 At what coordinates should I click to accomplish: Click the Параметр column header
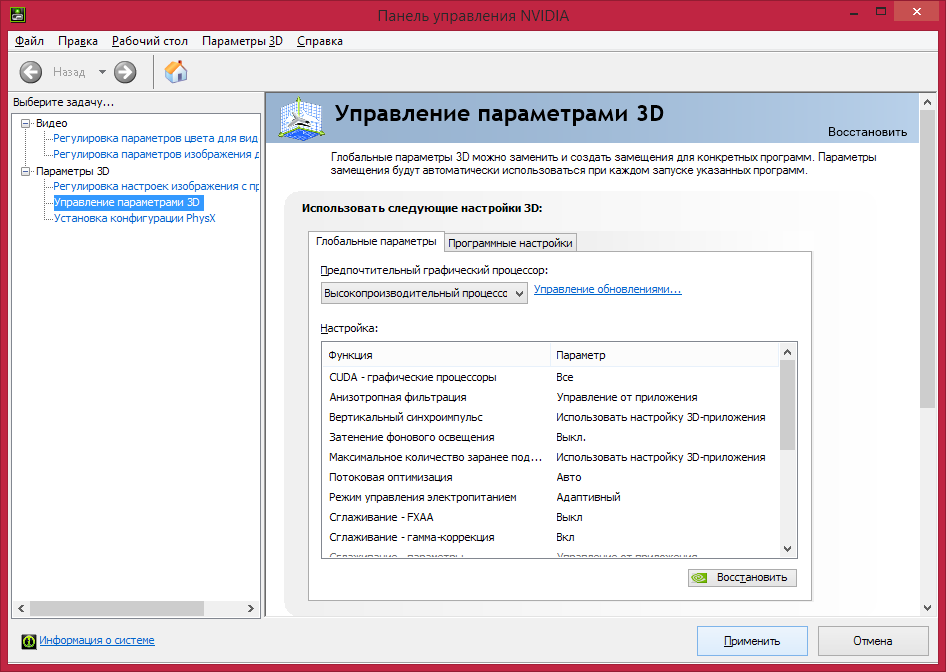(x=665, y=355)
